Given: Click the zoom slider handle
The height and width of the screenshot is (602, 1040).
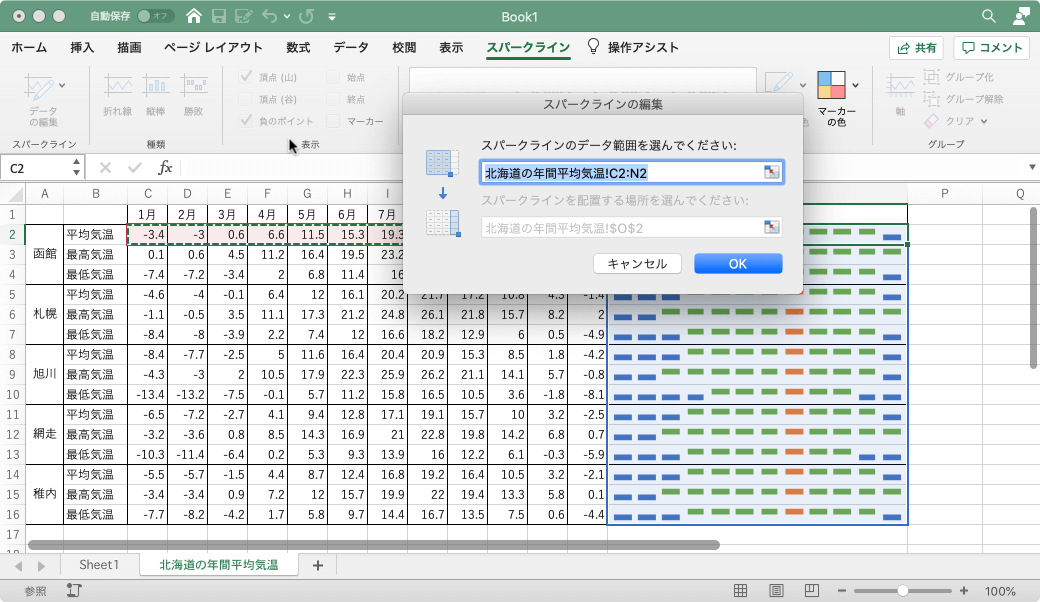Looking at the screenshot, I should (x=903, y=590).
